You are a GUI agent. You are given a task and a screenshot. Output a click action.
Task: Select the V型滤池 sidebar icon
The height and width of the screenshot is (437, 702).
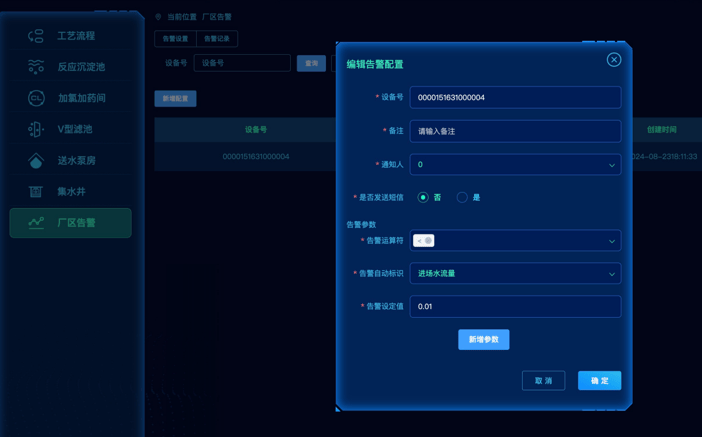point(36,129)
